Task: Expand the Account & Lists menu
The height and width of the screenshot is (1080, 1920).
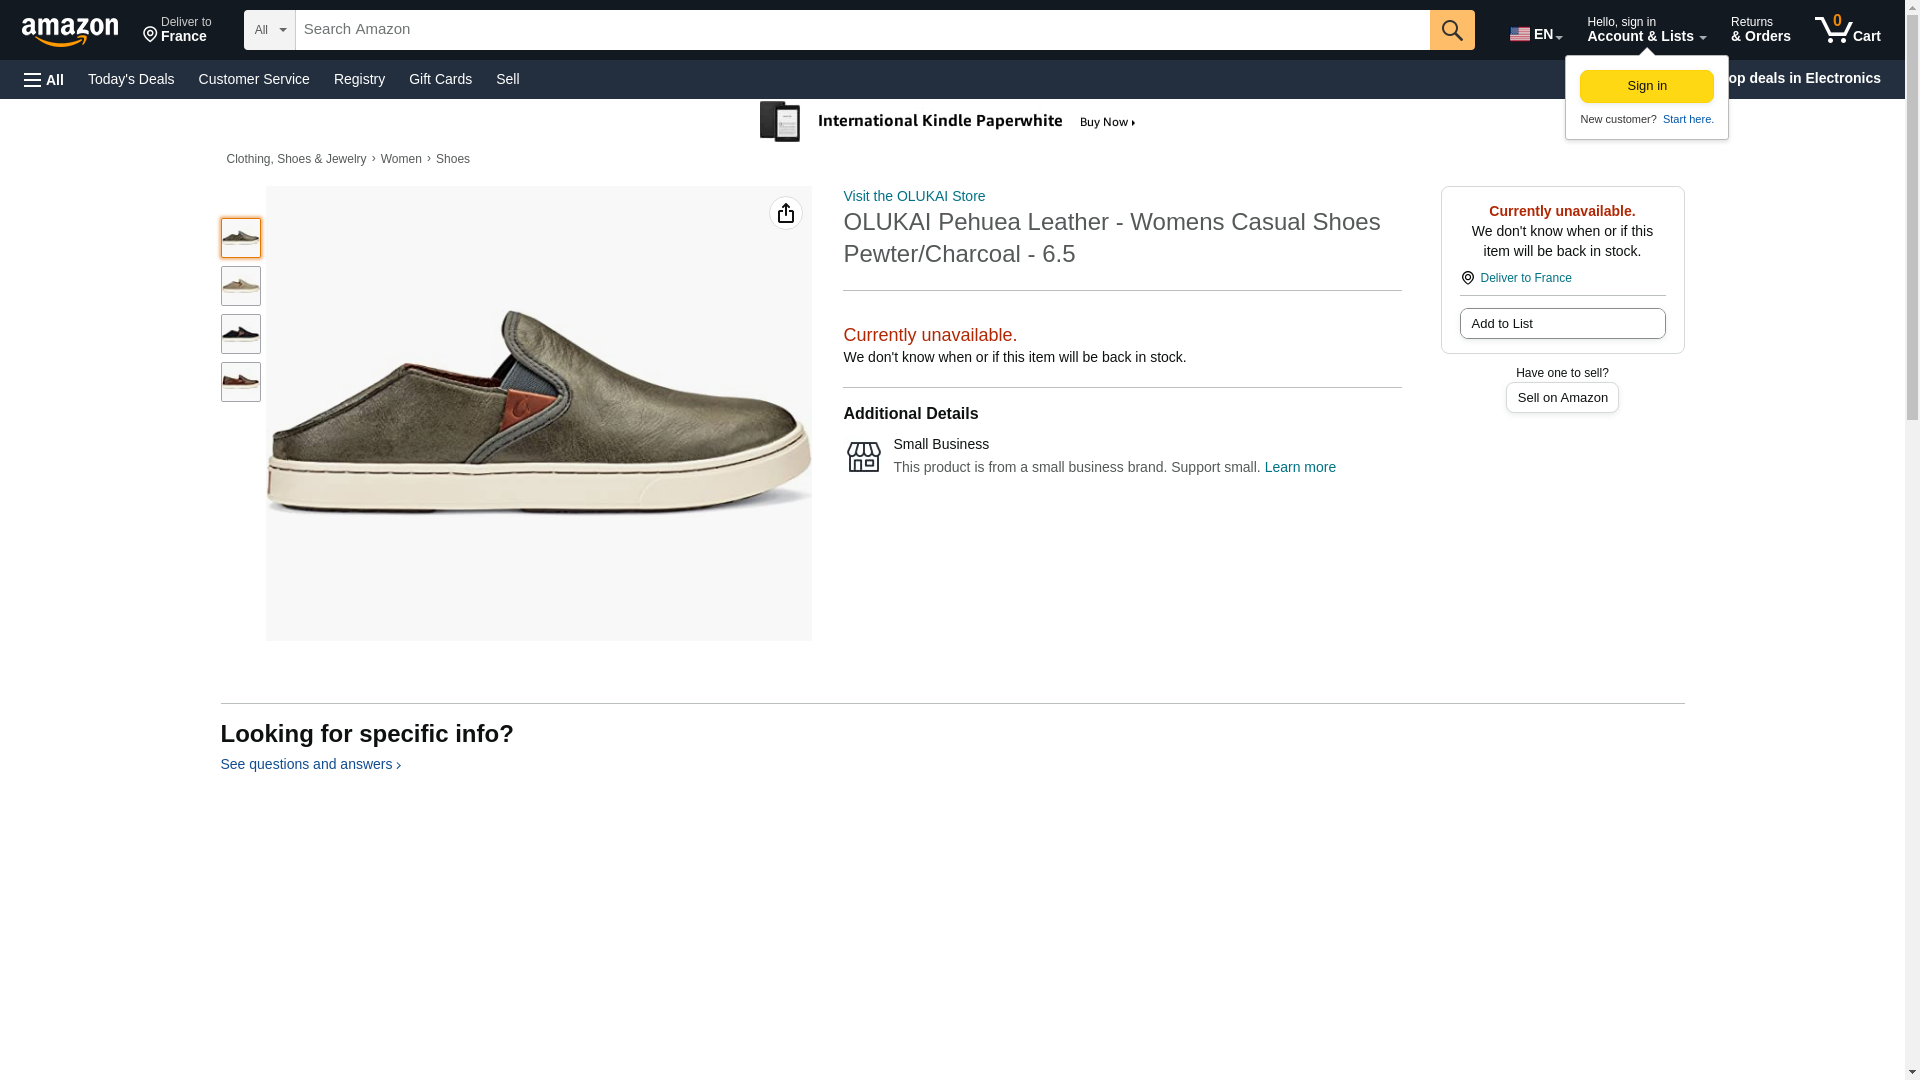Action: tap(1645, 30)
